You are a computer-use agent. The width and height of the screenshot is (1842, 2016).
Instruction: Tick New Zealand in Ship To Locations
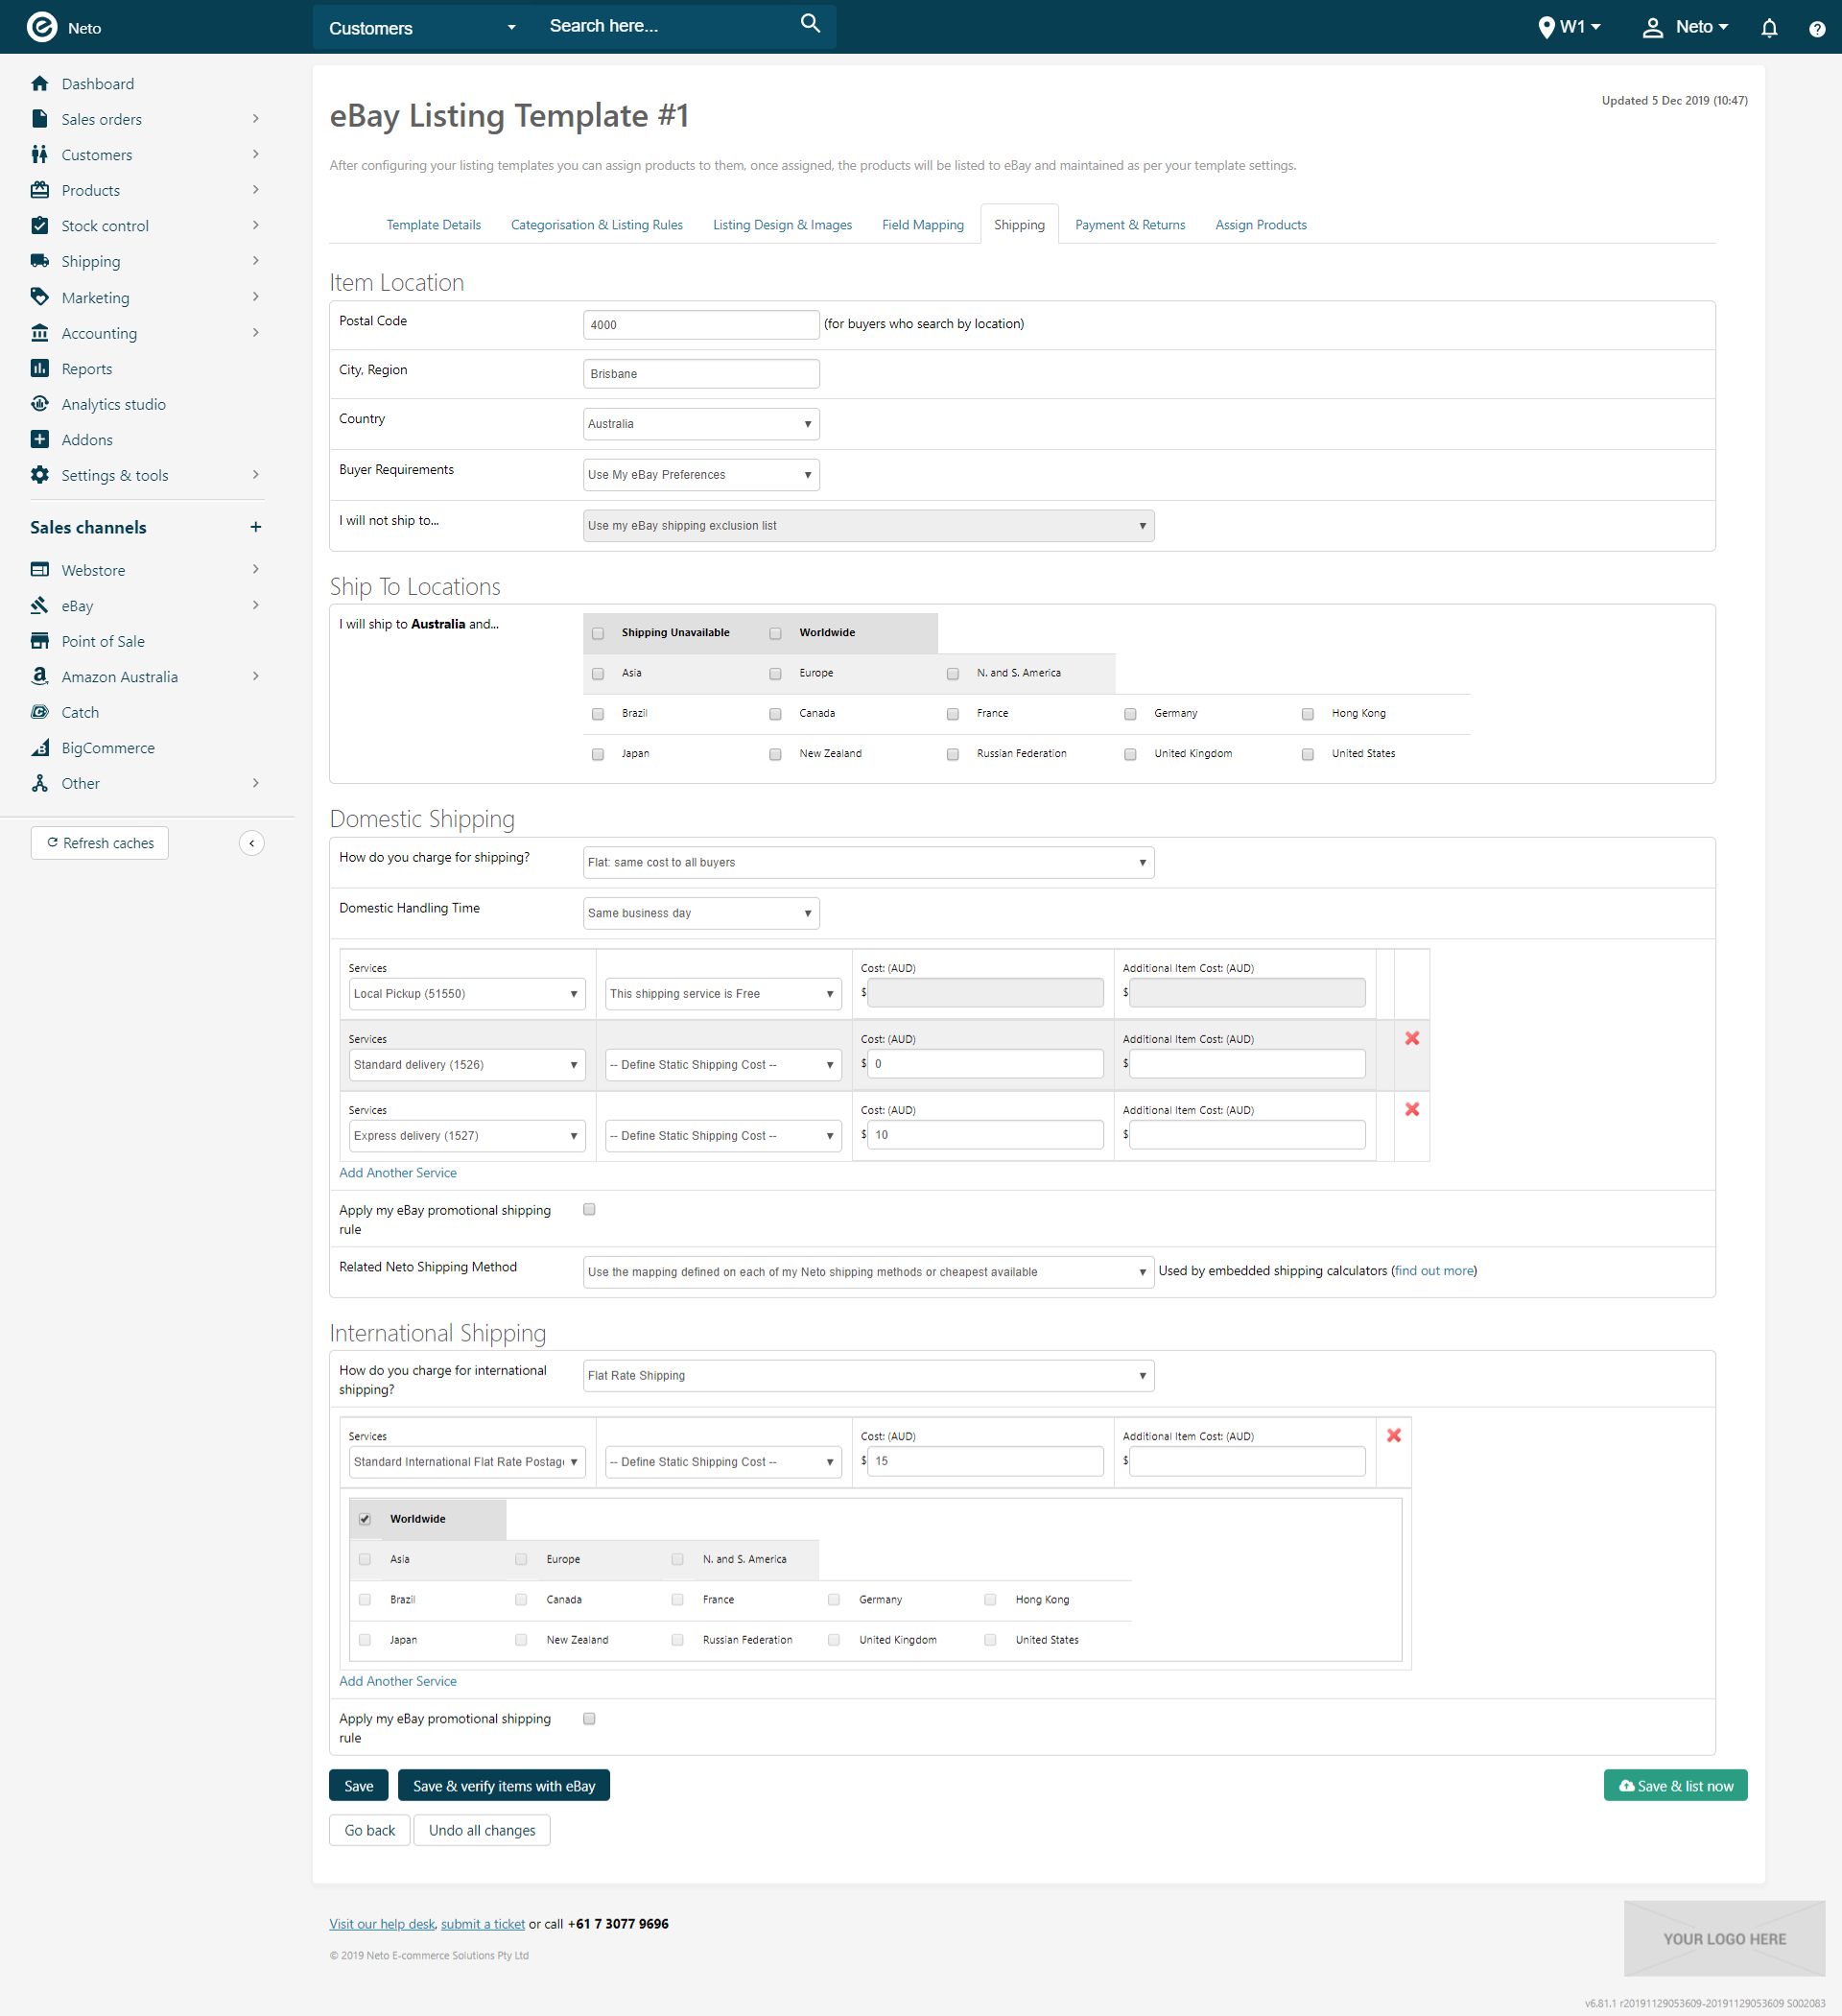tap(775, 754)
